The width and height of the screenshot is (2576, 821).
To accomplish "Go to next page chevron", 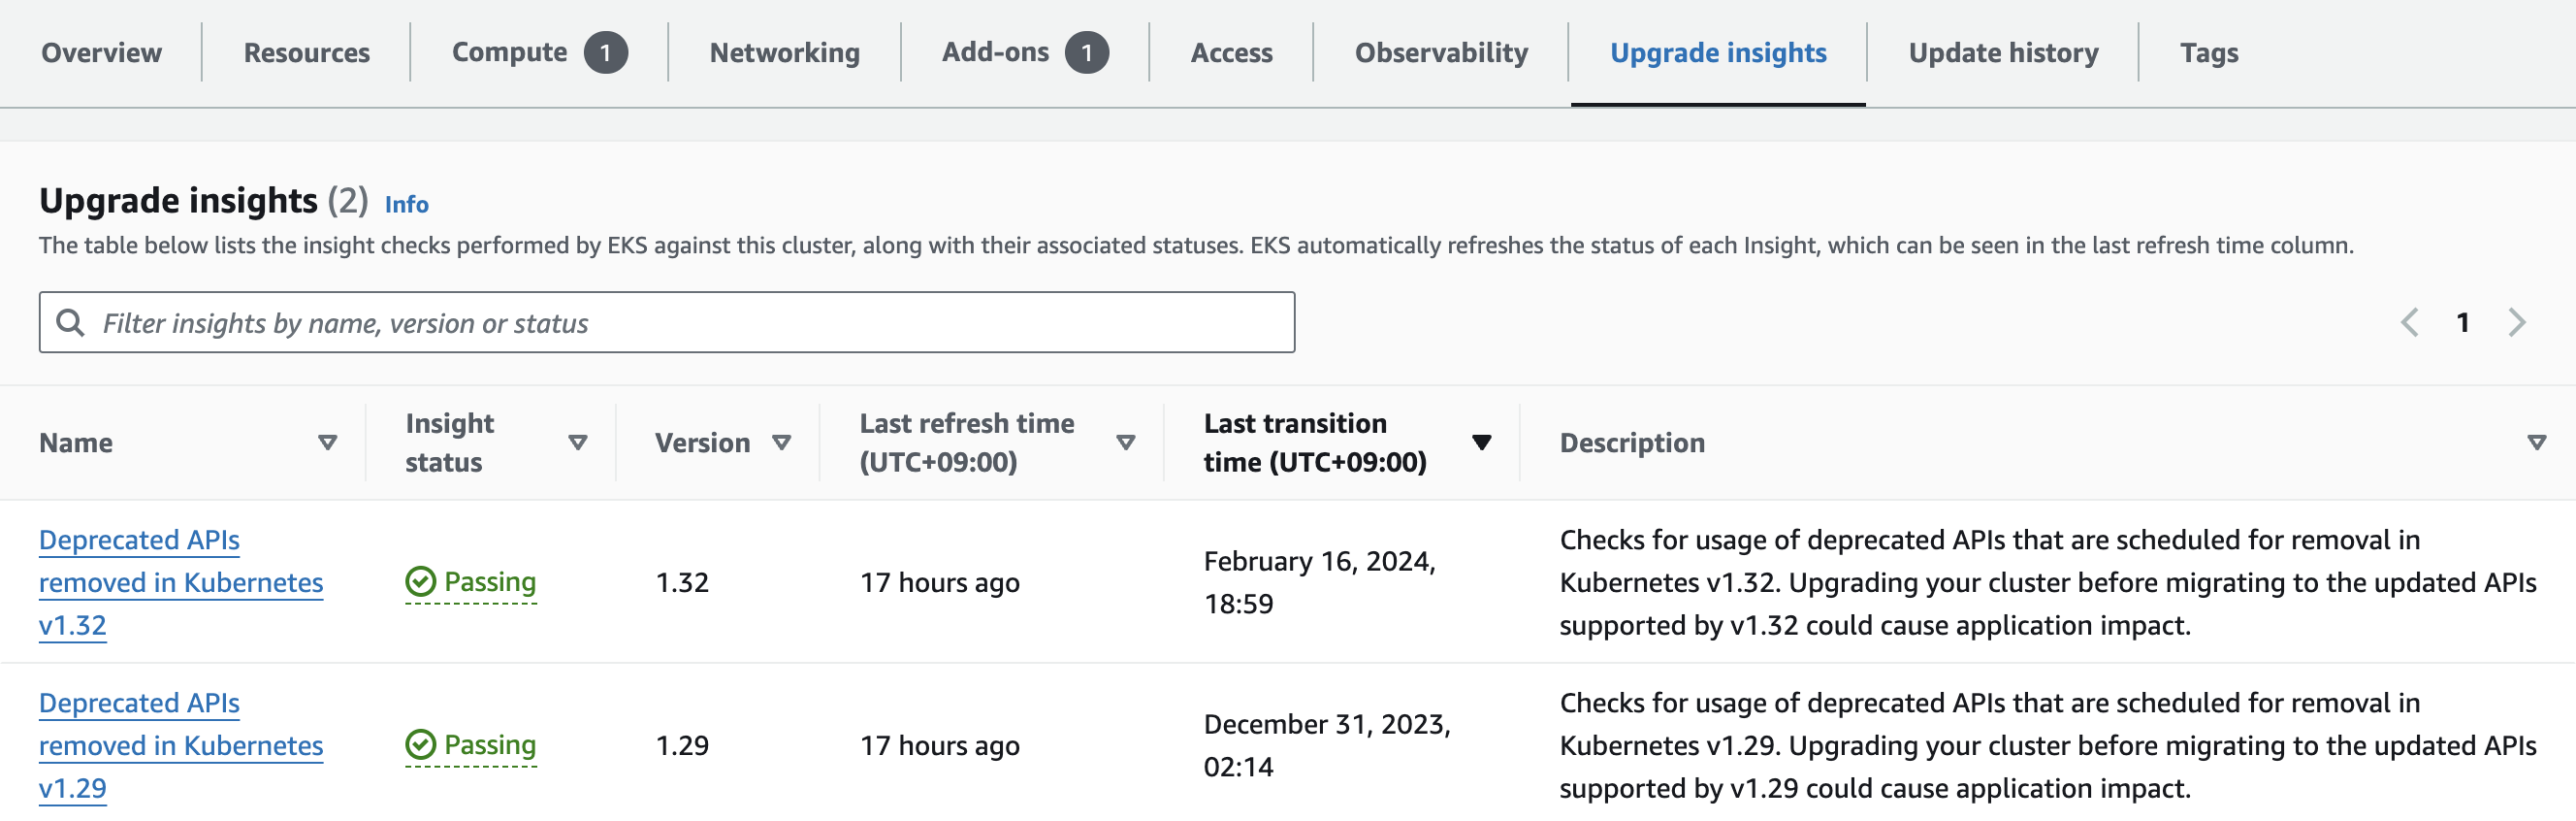I will [2516, 323].
